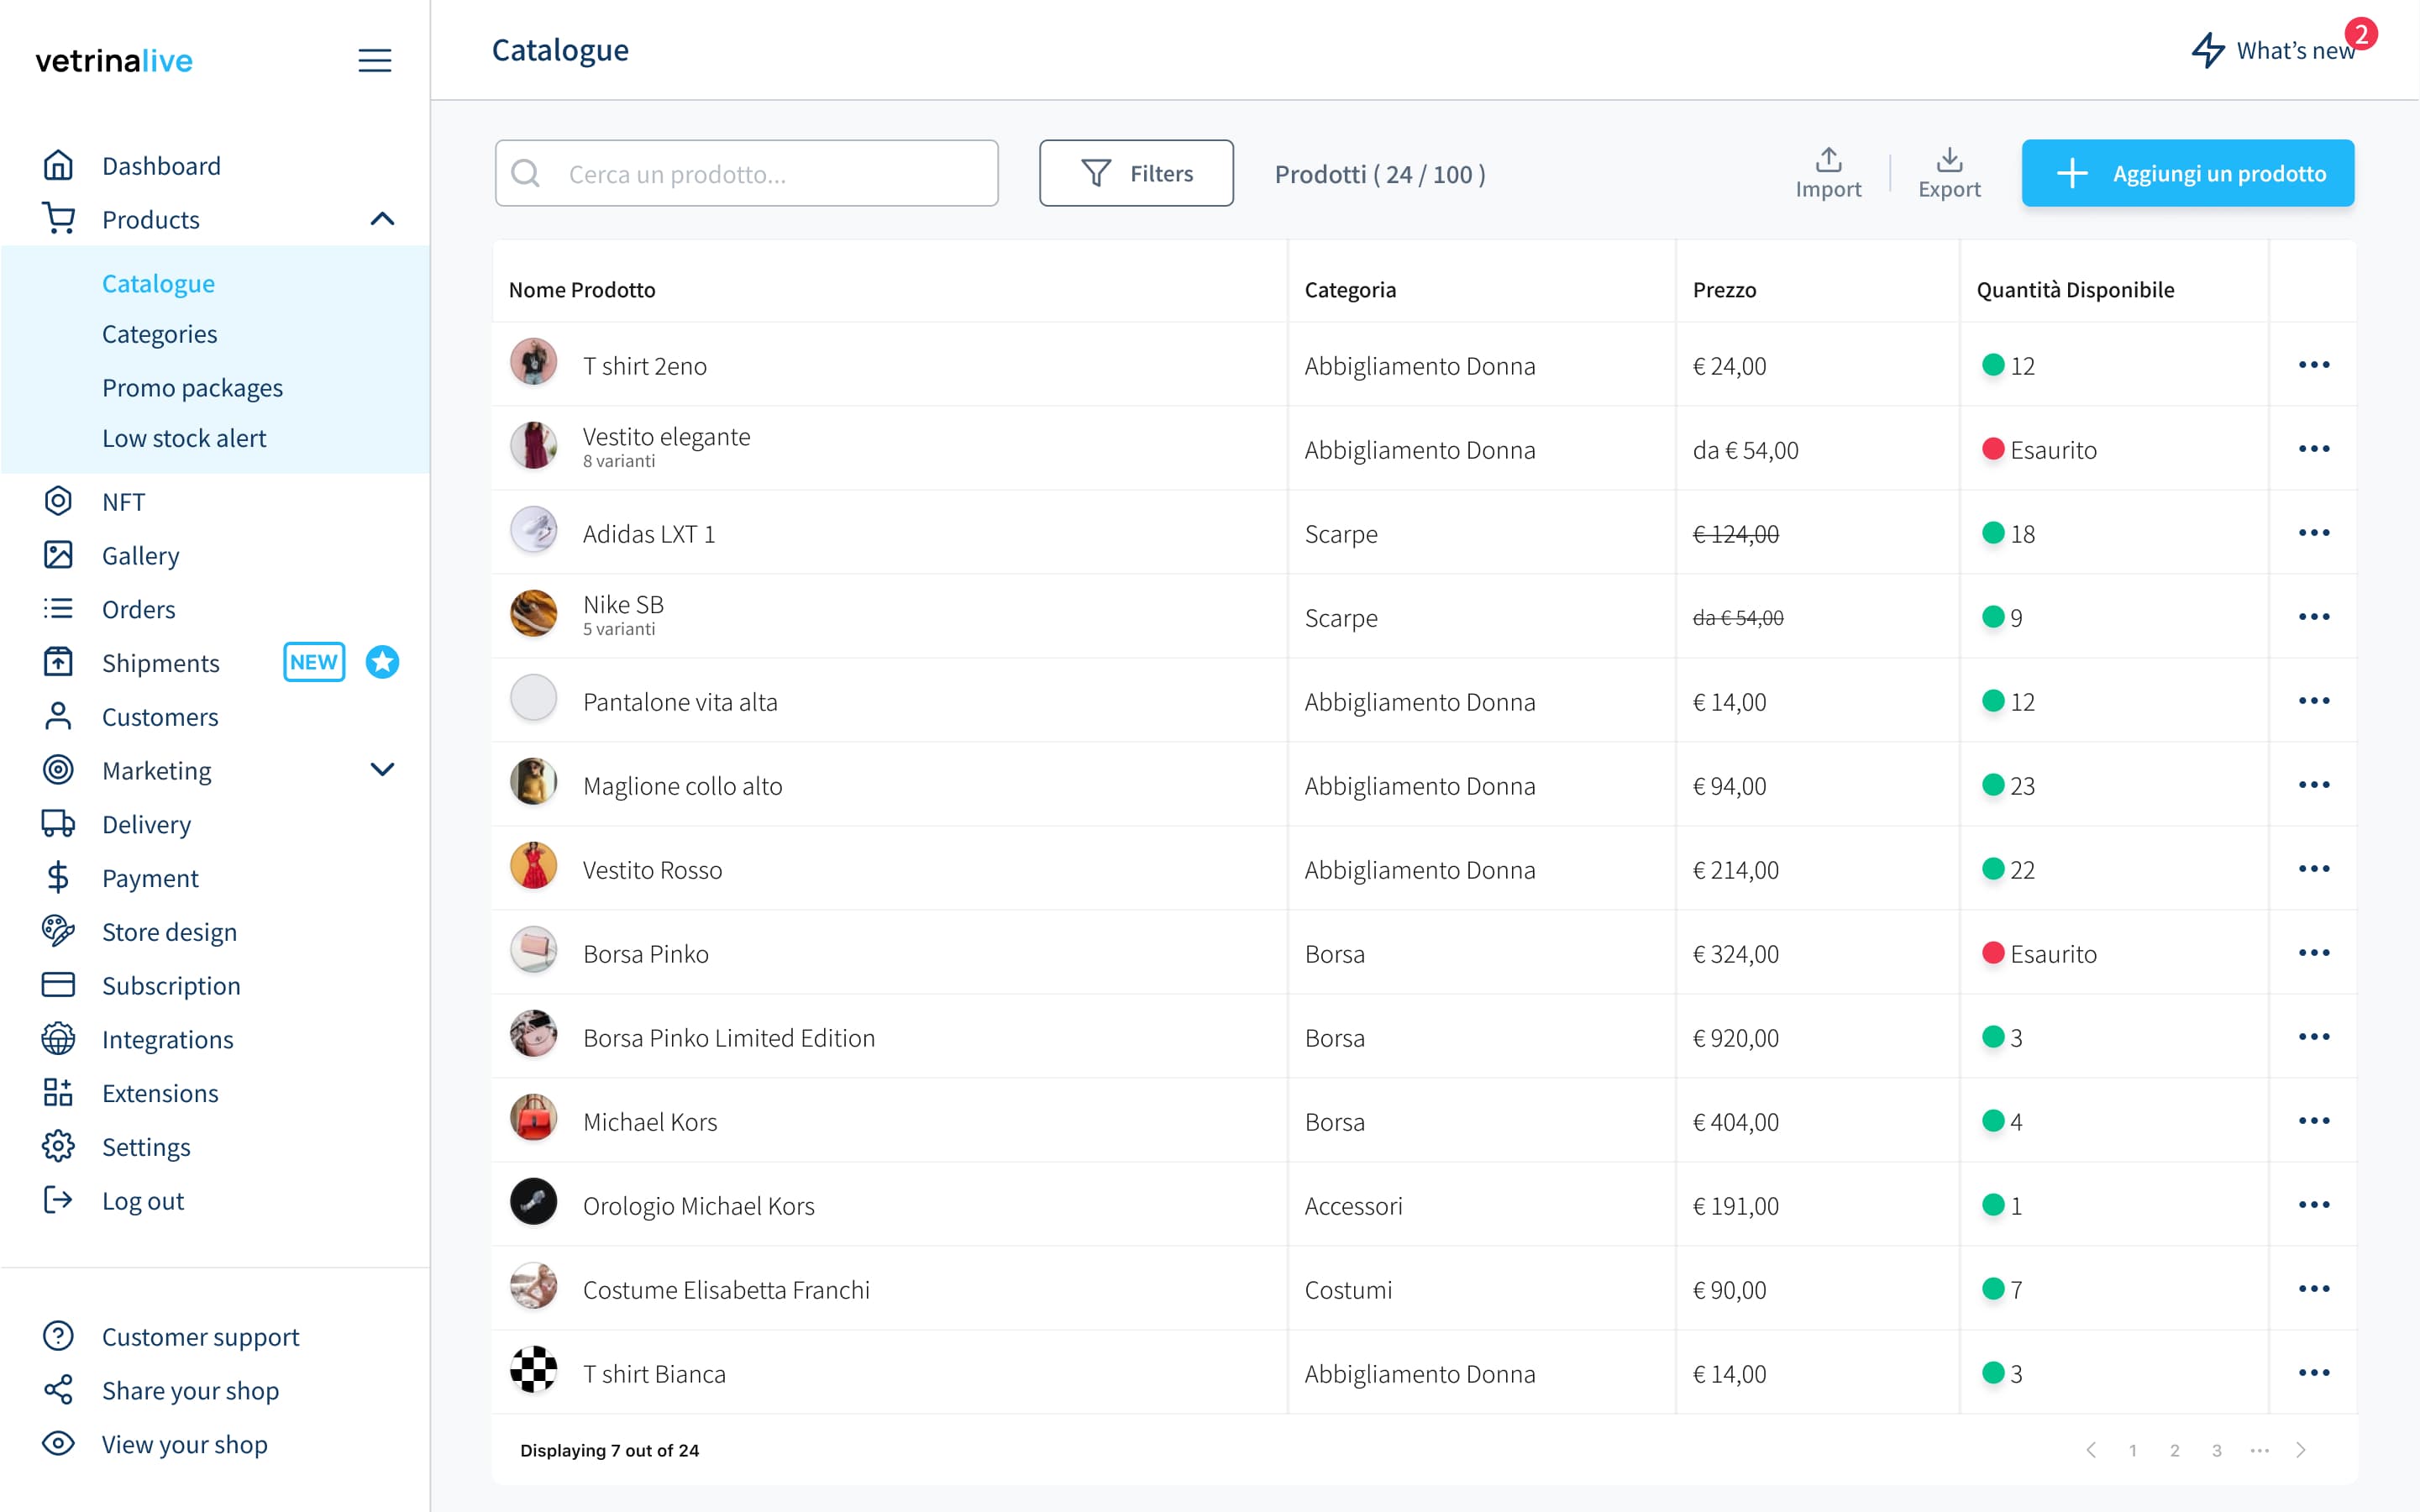
Task: Open Low stock alert page
Action: pyautogui.click(x=184, y=438)
